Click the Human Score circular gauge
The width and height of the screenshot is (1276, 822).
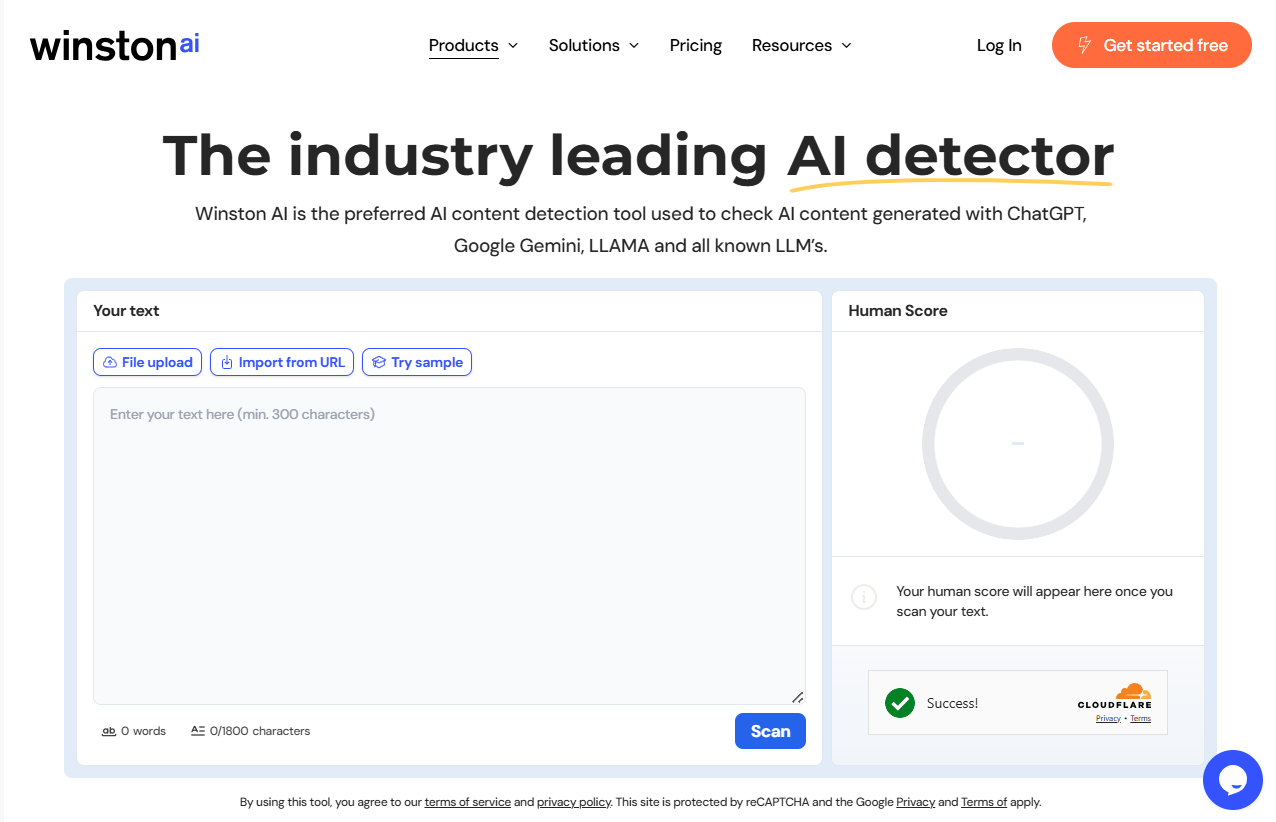coord(1018,444)
